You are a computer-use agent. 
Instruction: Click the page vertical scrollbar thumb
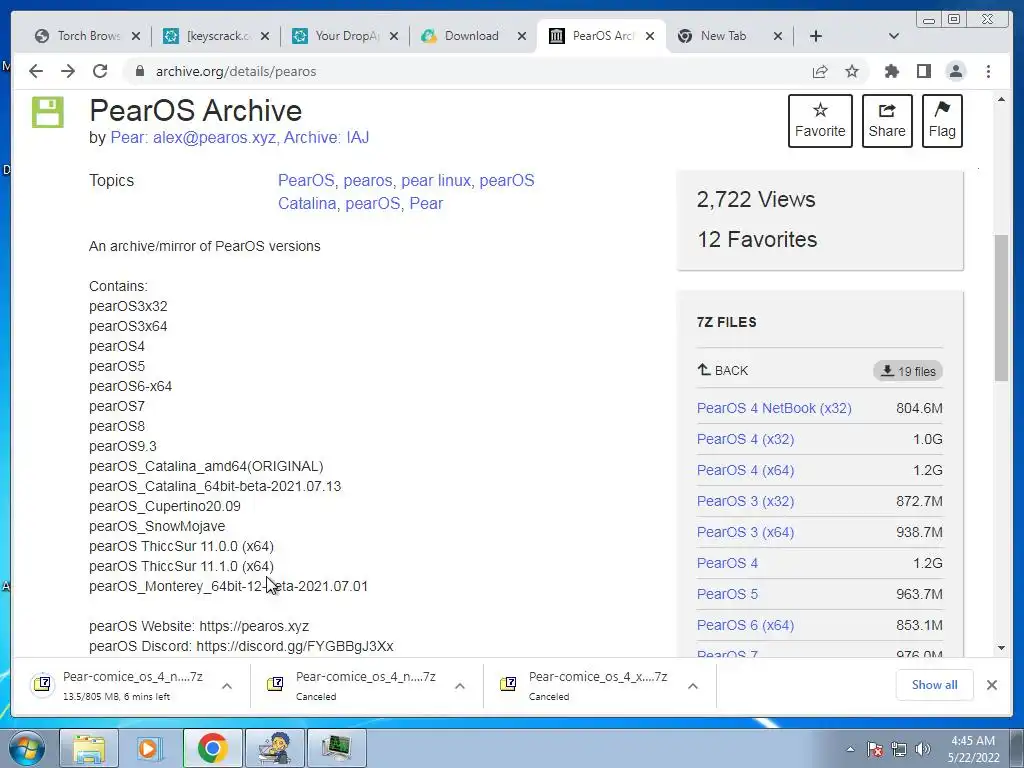point(1001,307)
